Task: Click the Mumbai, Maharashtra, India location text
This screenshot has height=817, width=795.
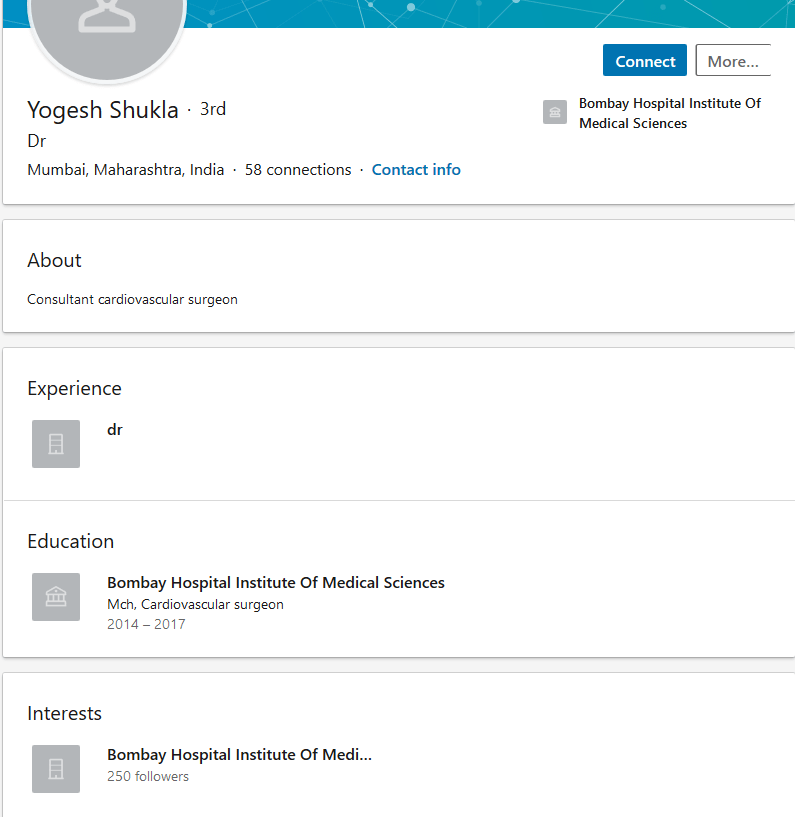Action: pyautogui.click(x=126, y=170)
